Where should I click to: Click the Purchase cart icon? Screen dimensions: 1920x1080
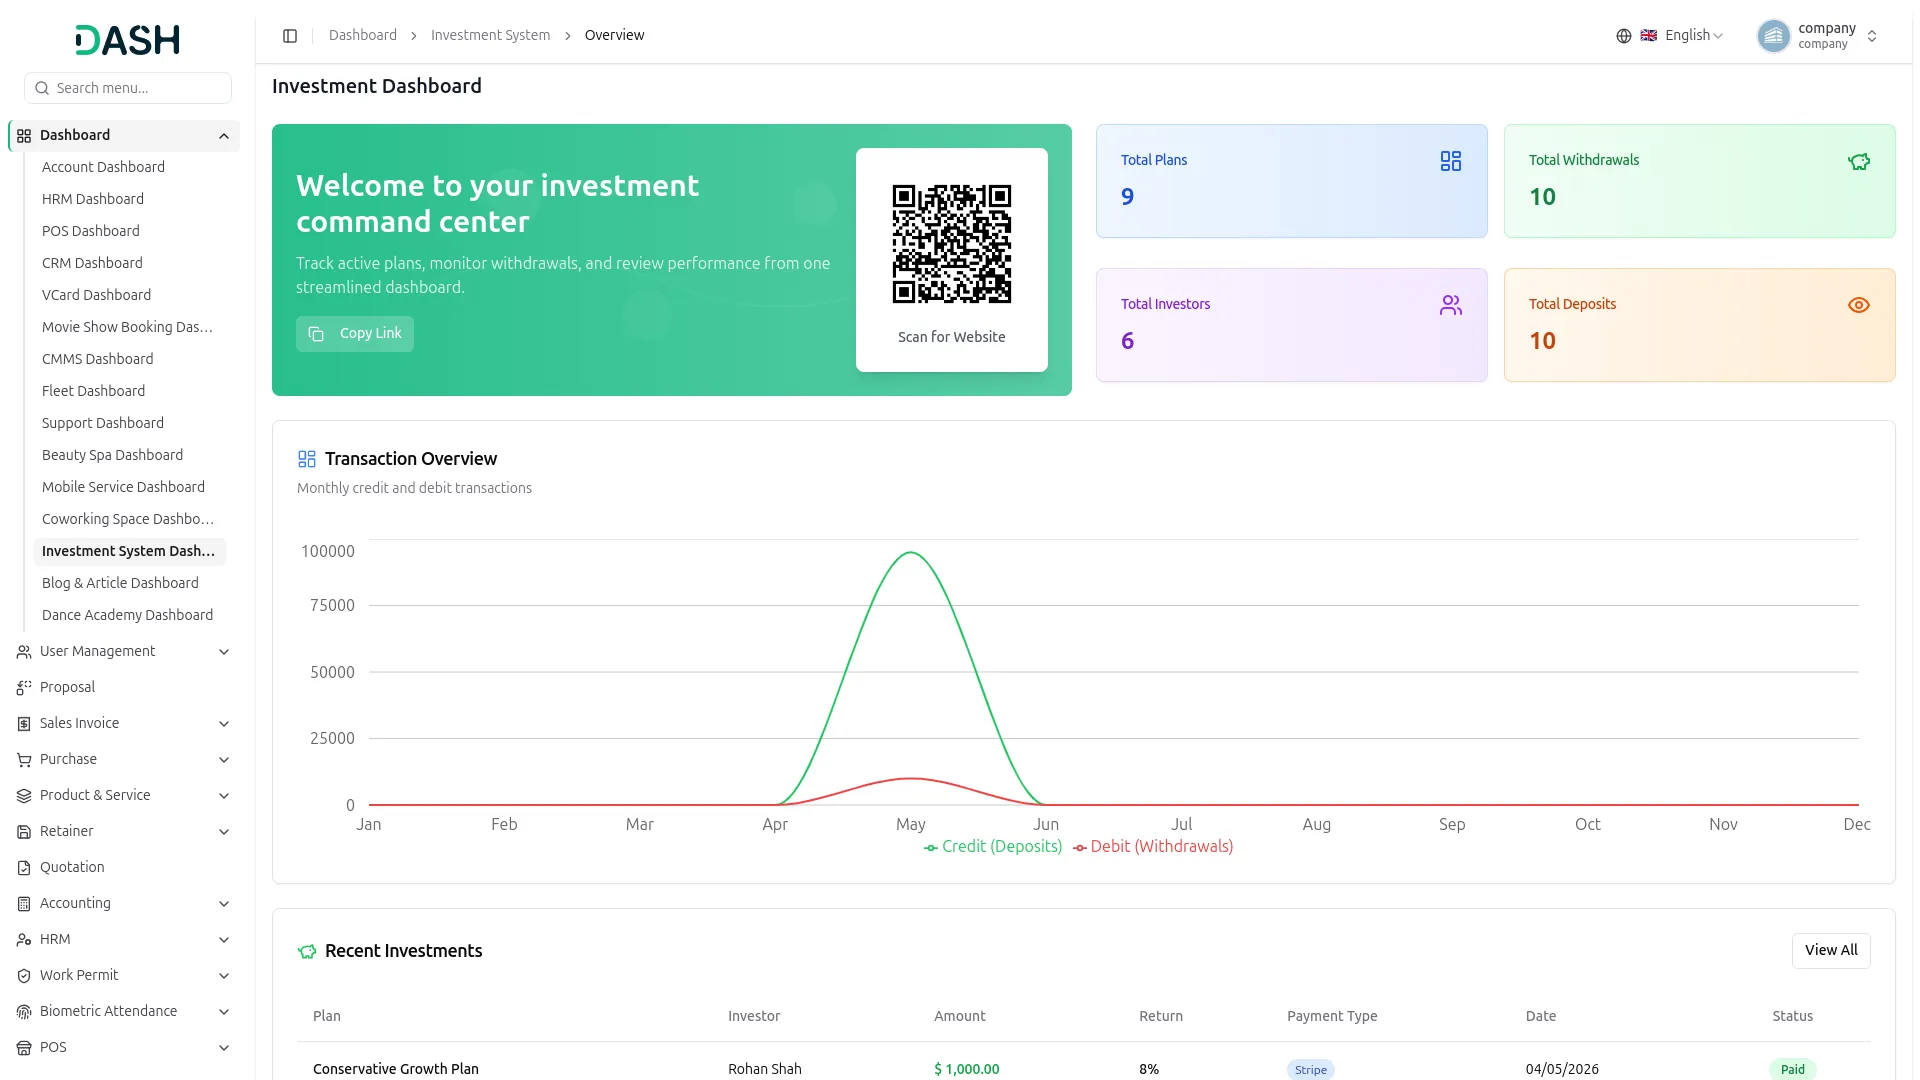tap(24, 760)
